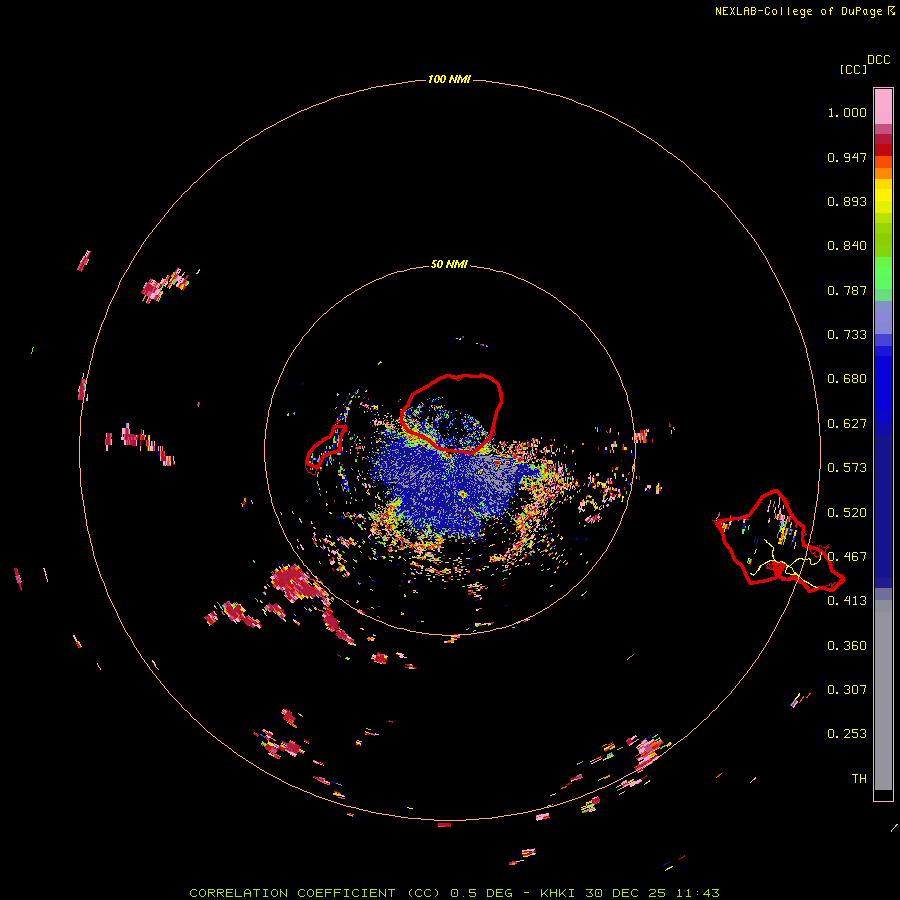Click the 0.573 color scale value
The image size is (900, 900).
pos(847,468)
